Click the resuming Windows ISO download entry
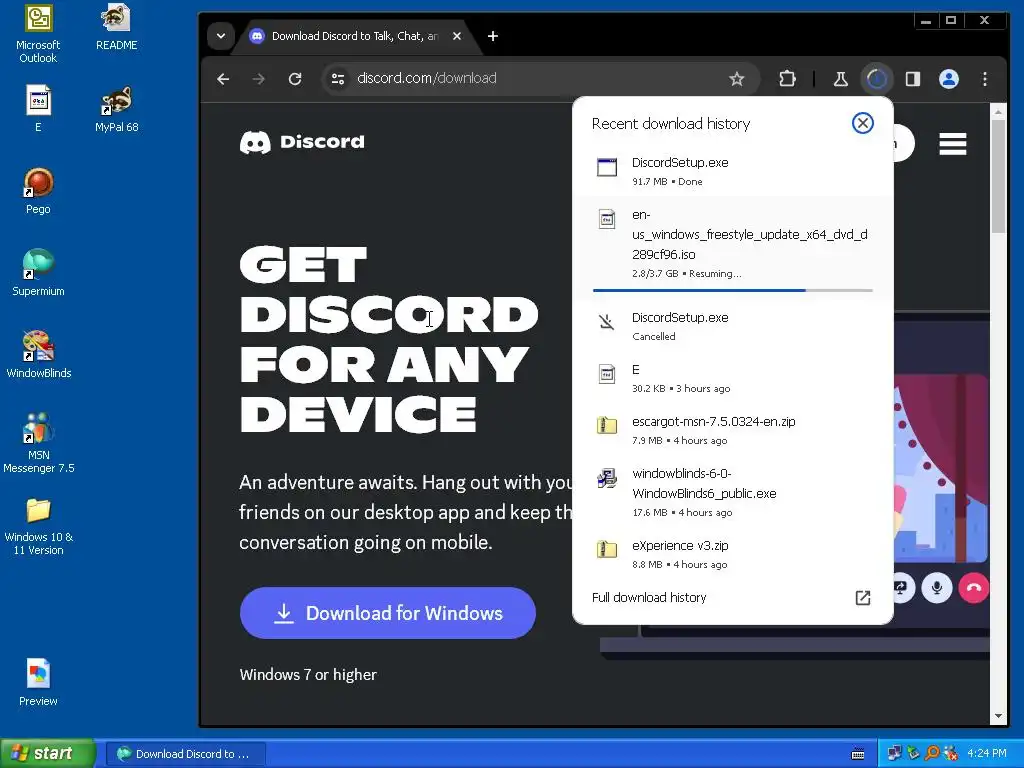The image size is (1024, 768). pyautogui.click(x=732, y=248)
